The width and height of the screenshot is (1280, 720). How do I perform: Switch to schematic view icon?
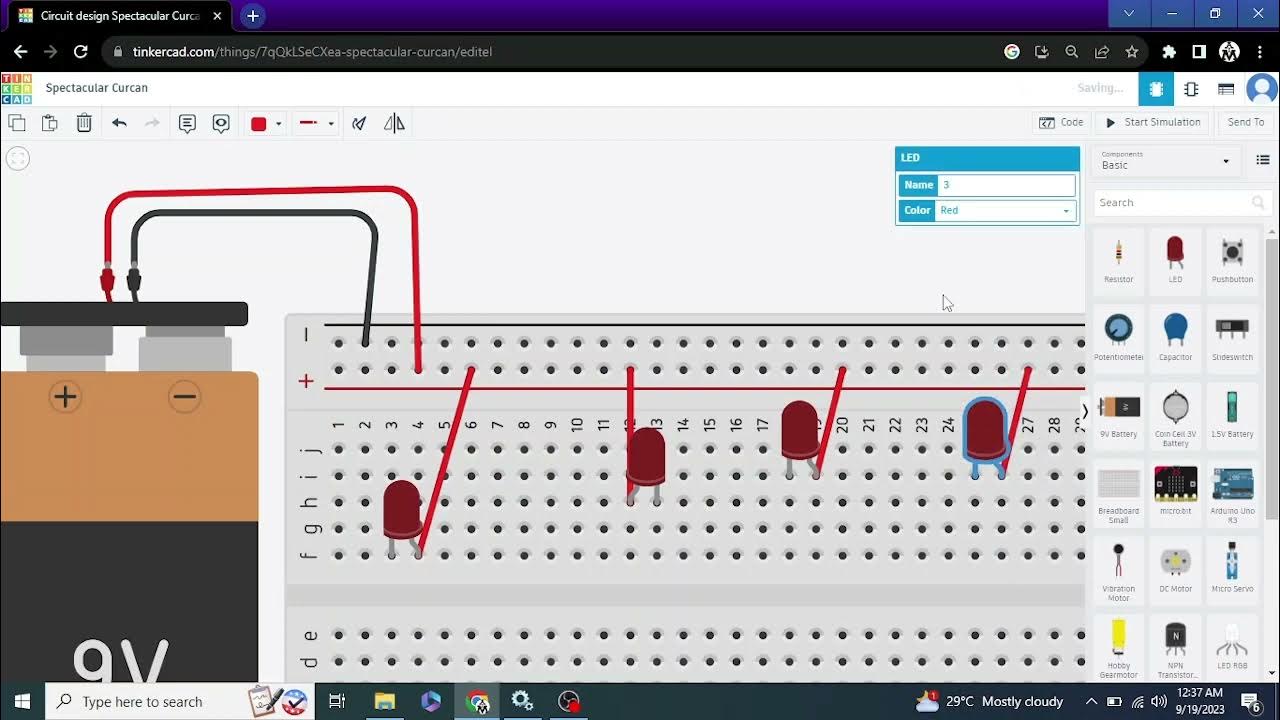pos(1191,89)
